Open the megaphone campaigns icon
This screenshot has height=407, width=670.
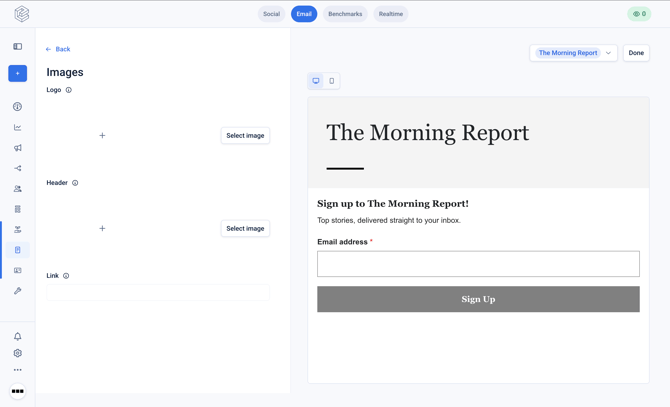point(18,148)
